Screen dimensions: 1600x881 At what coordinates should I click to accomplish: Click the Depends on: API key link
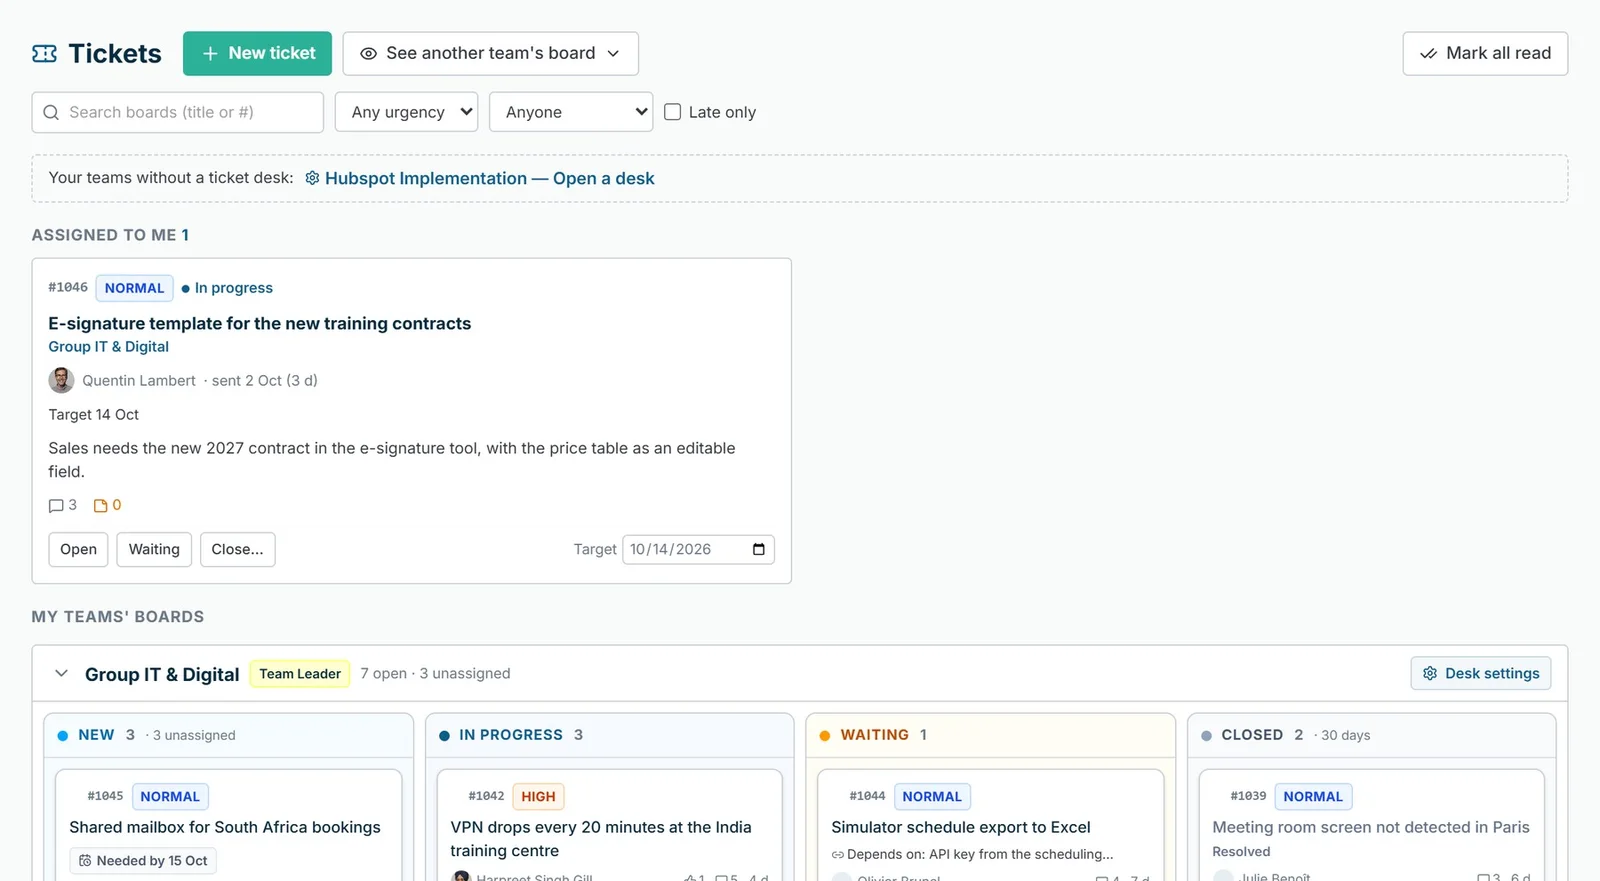click(x=972, y=854)
